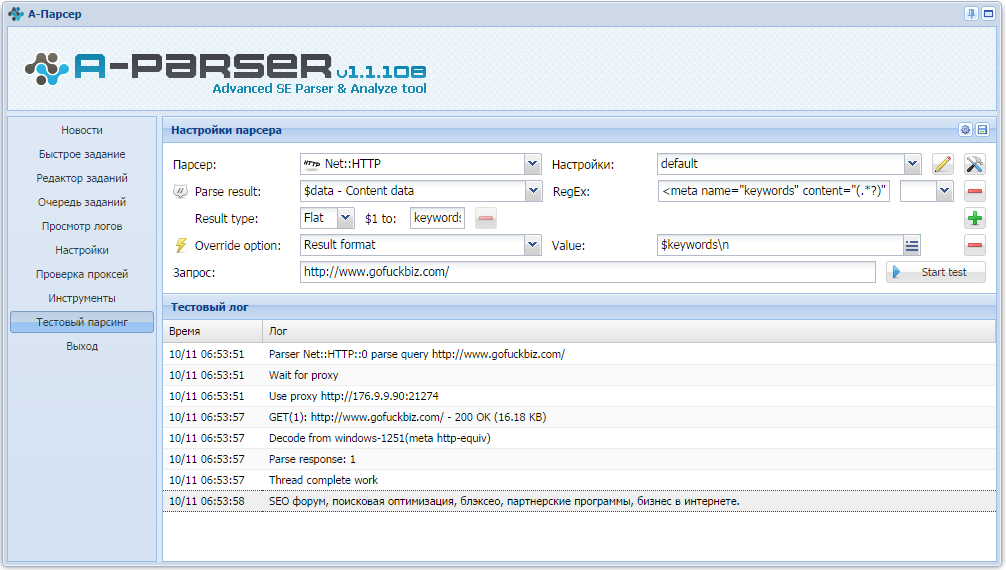Click the Value $keywords\n input field

coord(780,245)
